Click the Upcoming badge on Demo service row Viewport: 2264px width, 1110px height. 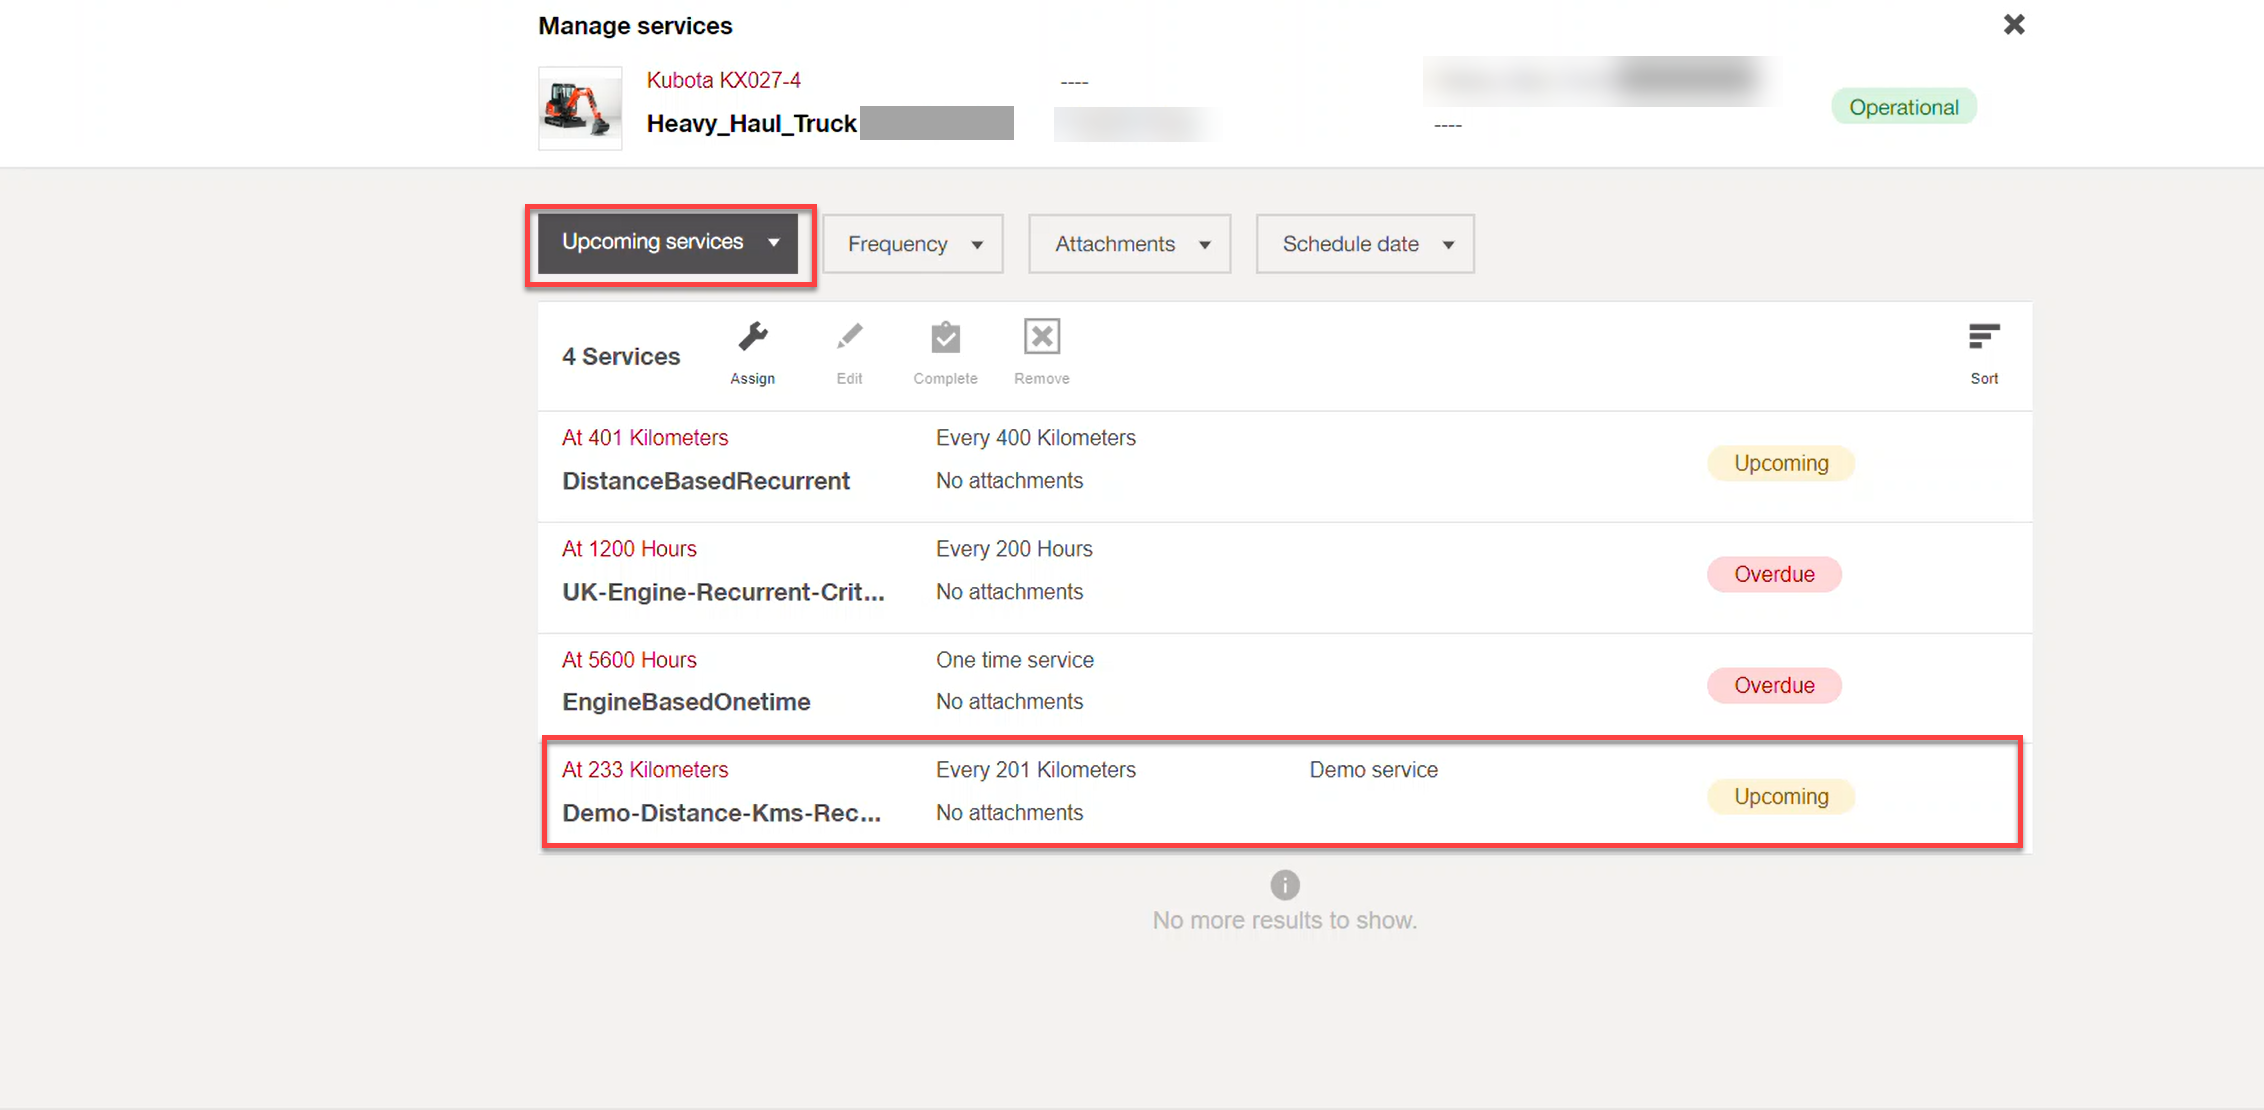[1780, 797]
